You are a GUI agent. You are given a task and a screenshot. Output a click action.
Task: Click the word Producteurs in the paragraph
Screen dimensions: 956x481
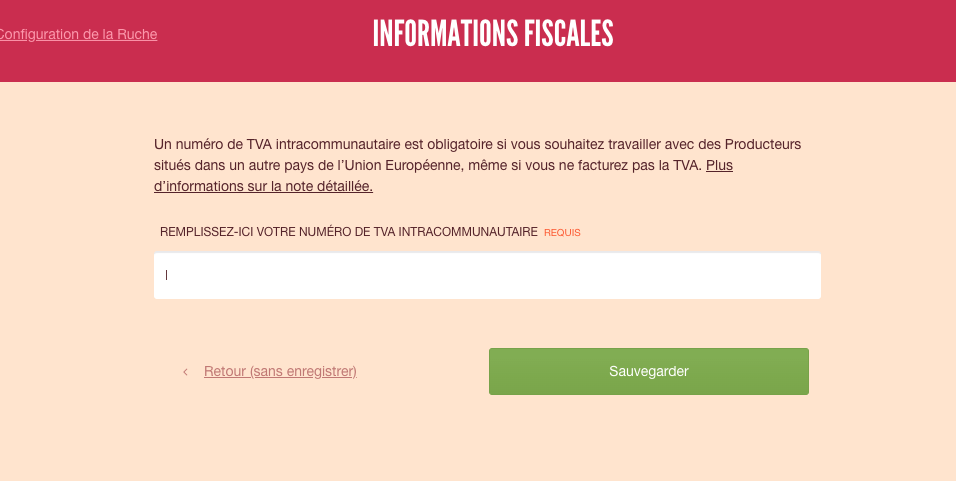coord(763,144)
